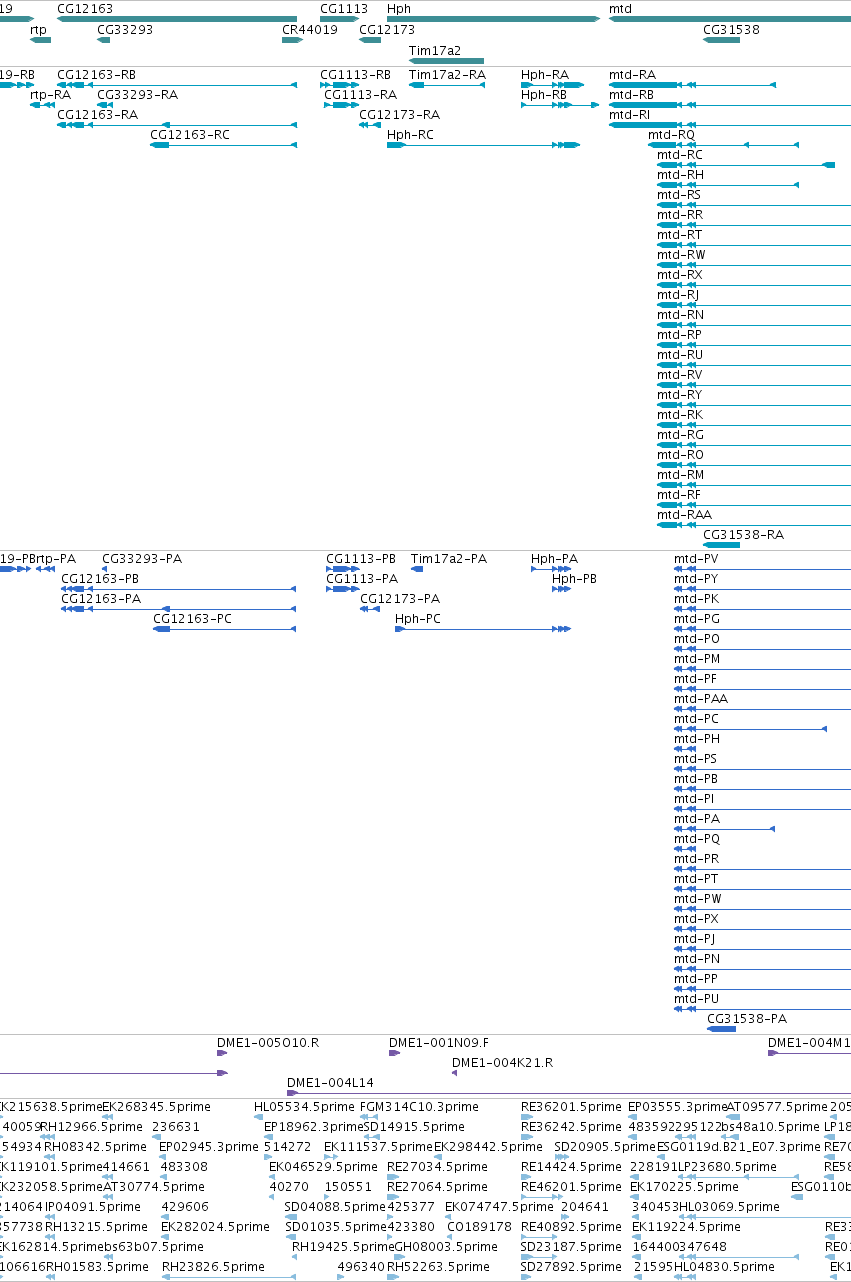This screenshot has width=851, height=1282.
Task: Select EST RE36242.5prime label
Action: 571,1126
